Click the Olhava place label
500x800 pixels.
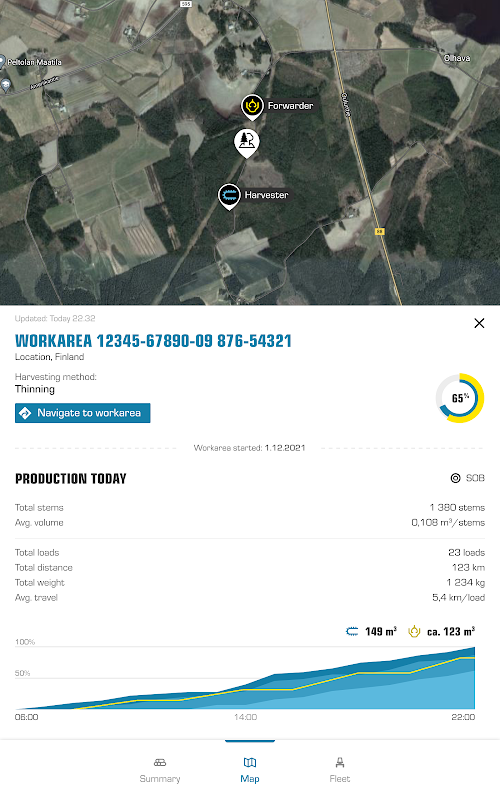click(457, 58)
